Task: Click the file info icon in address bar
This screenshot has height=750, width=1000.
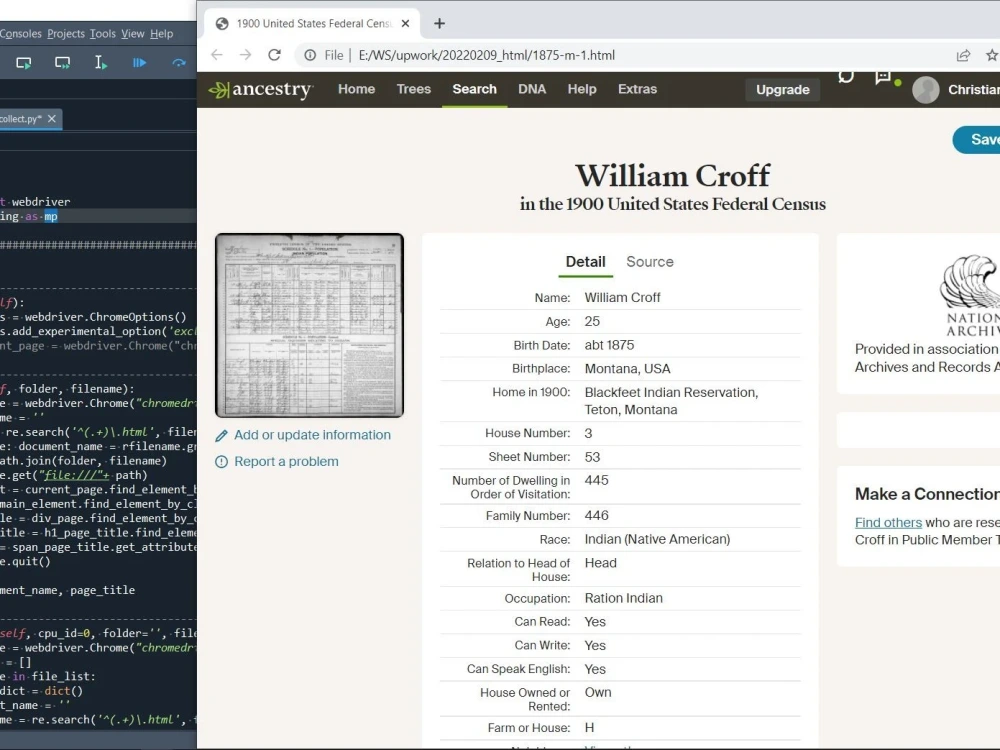Action: pyautogui.click(x=310, y=55)
